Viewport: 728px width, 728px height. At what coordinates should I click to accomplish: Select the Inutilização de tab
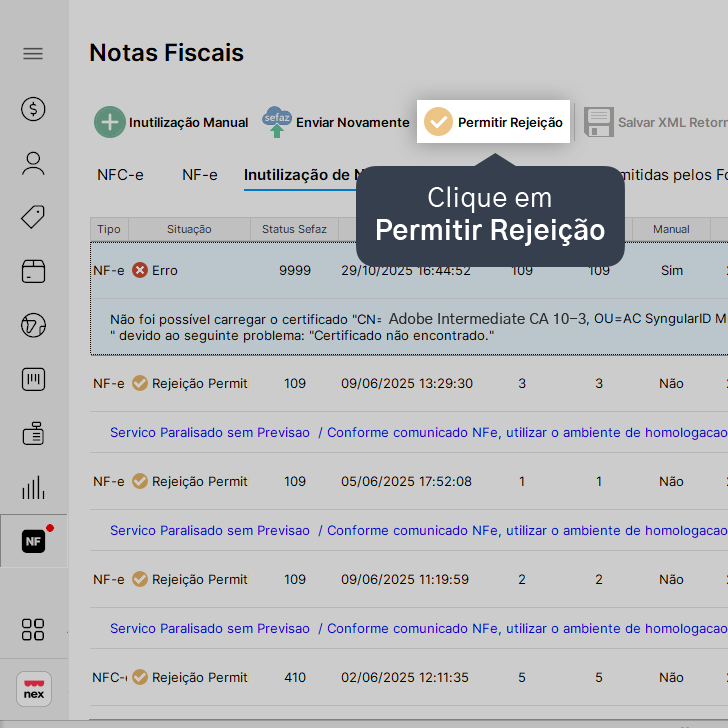(300, 176)
